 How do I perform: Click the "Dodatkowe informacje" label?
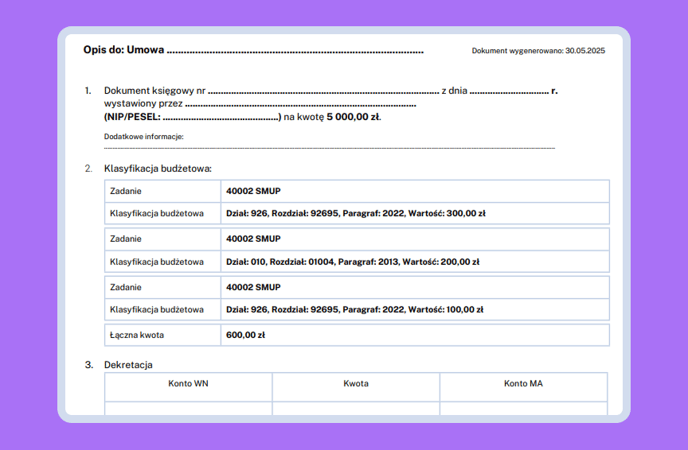144,136
